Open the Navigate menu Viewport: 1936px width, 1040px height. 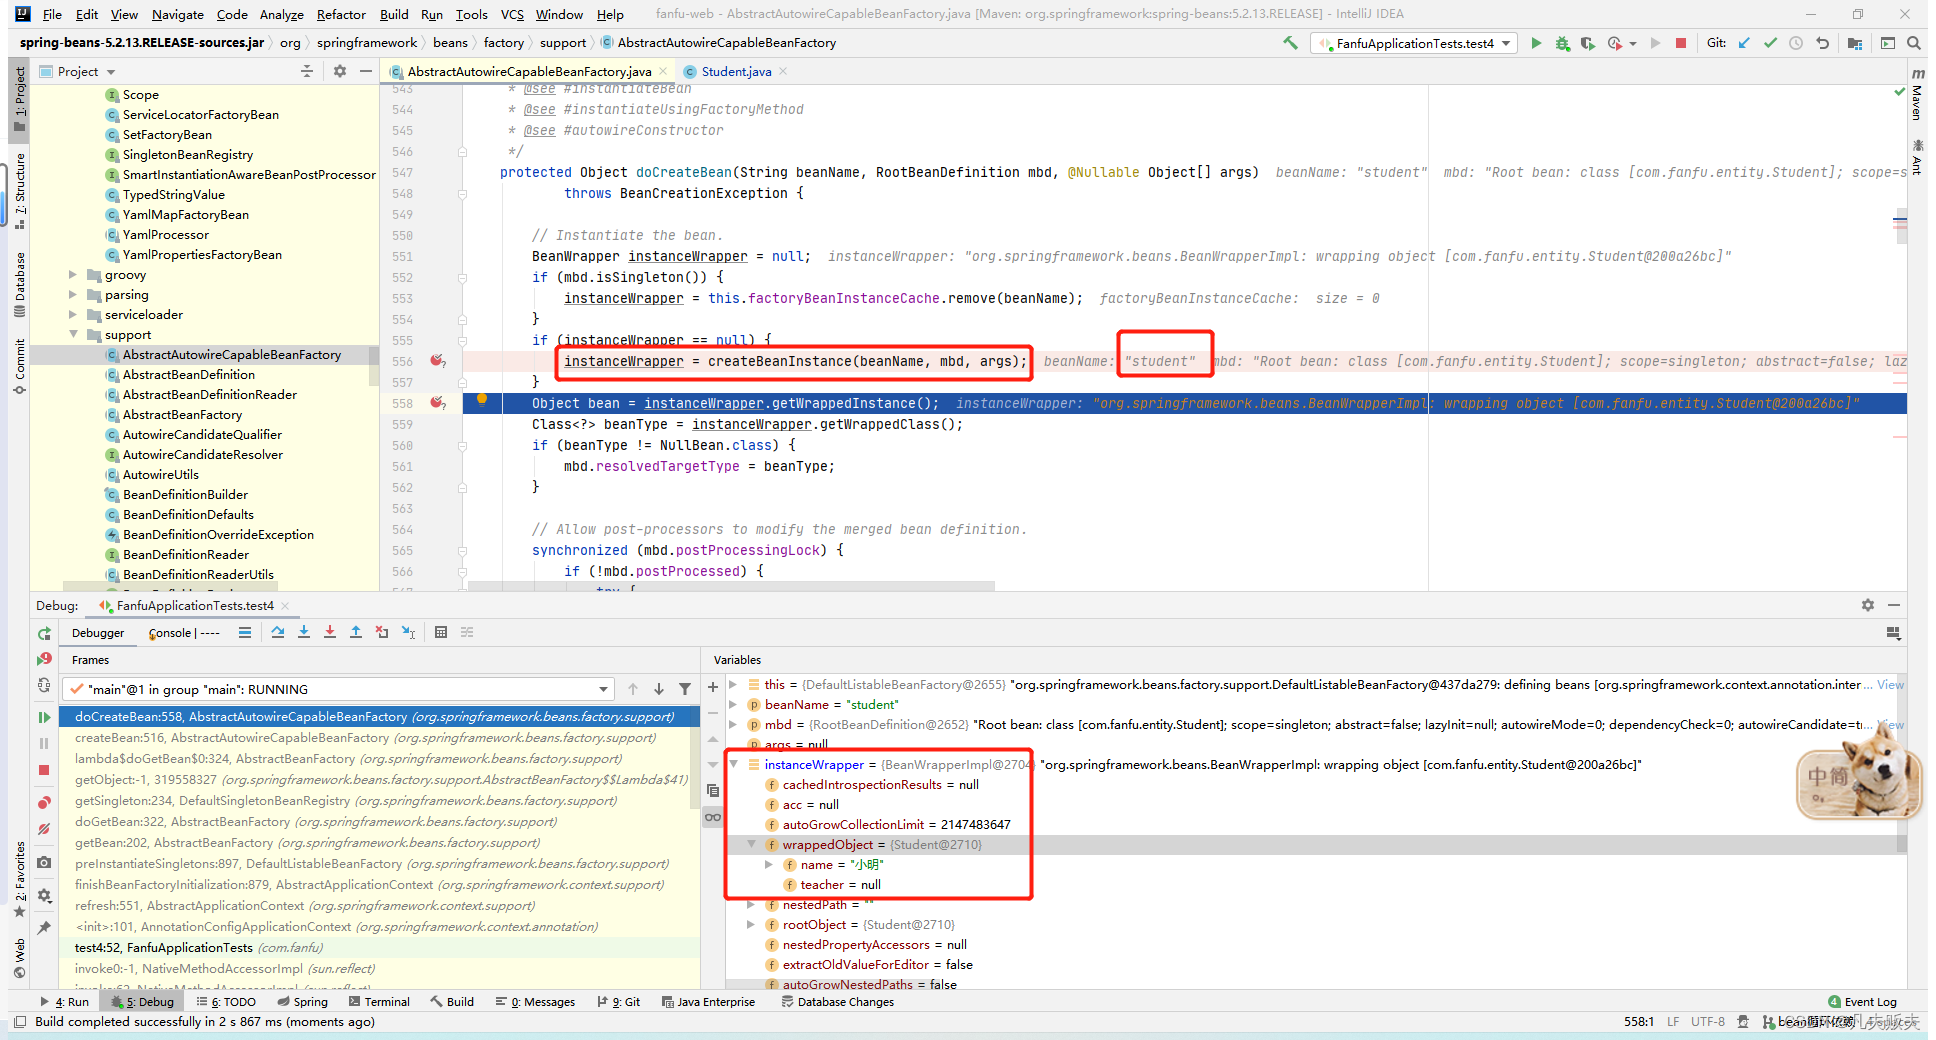tap(178, 14)
